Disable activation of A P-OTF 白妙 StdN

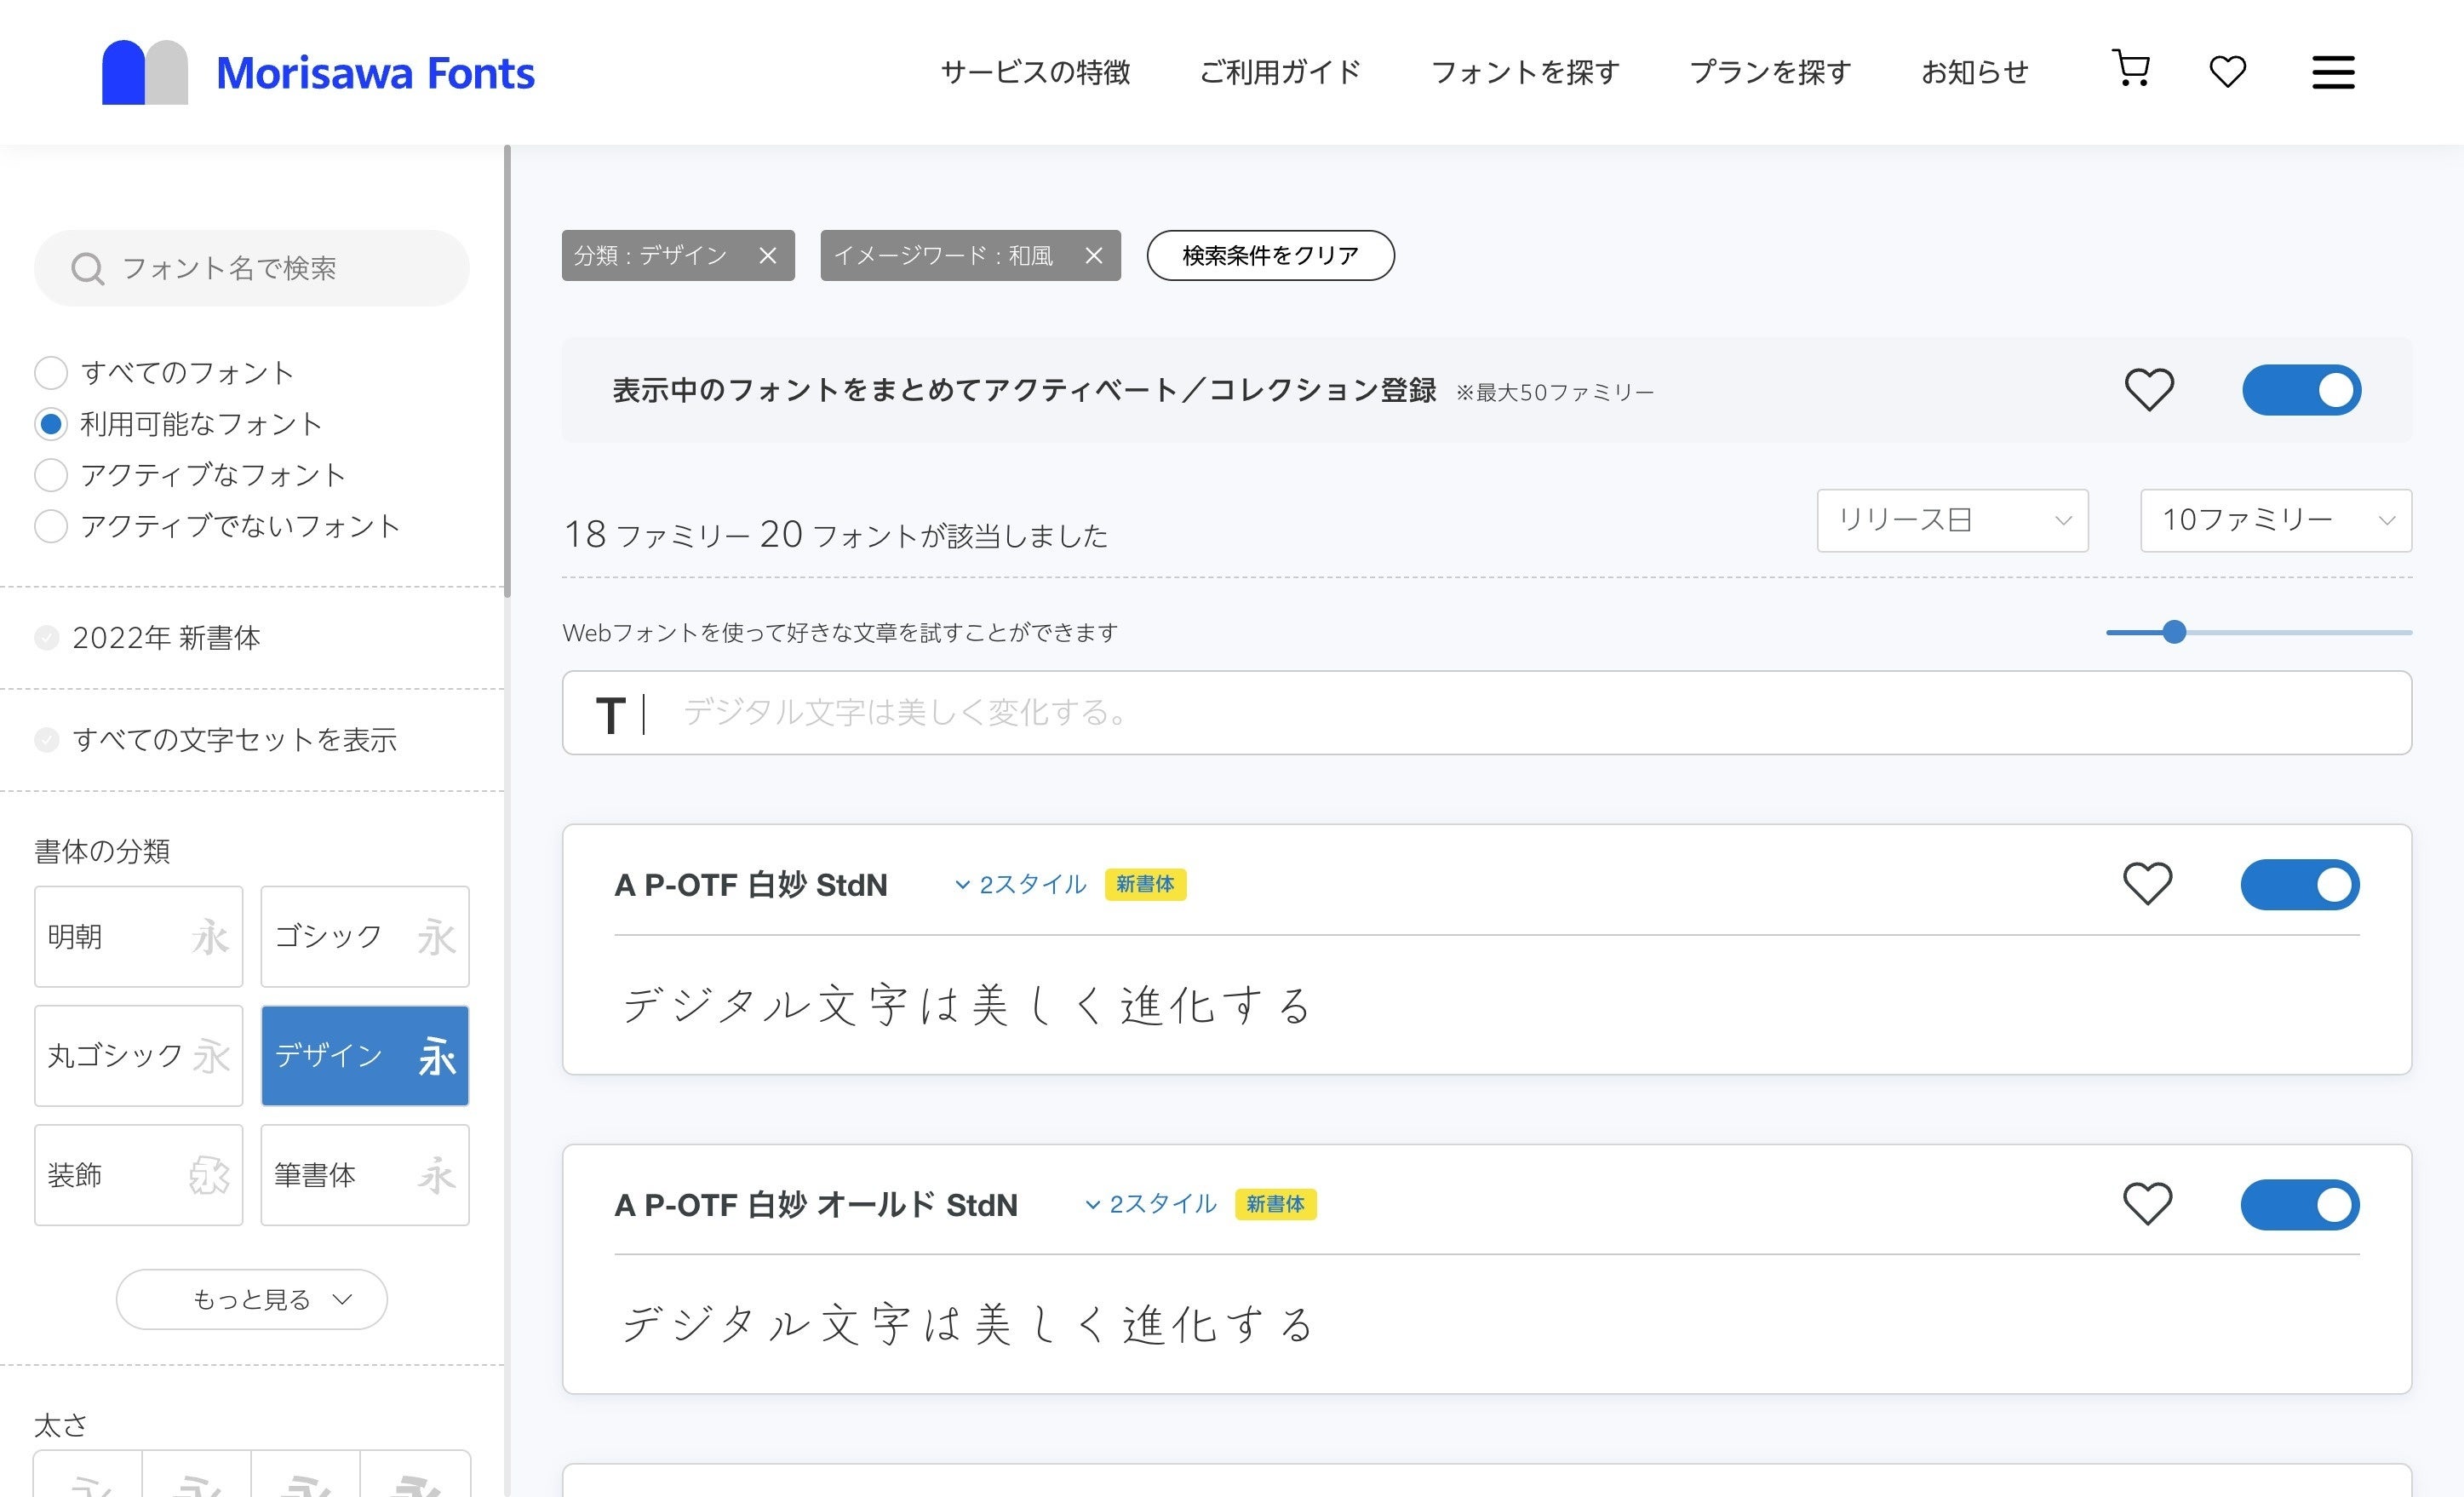(x=2301, y=884)
